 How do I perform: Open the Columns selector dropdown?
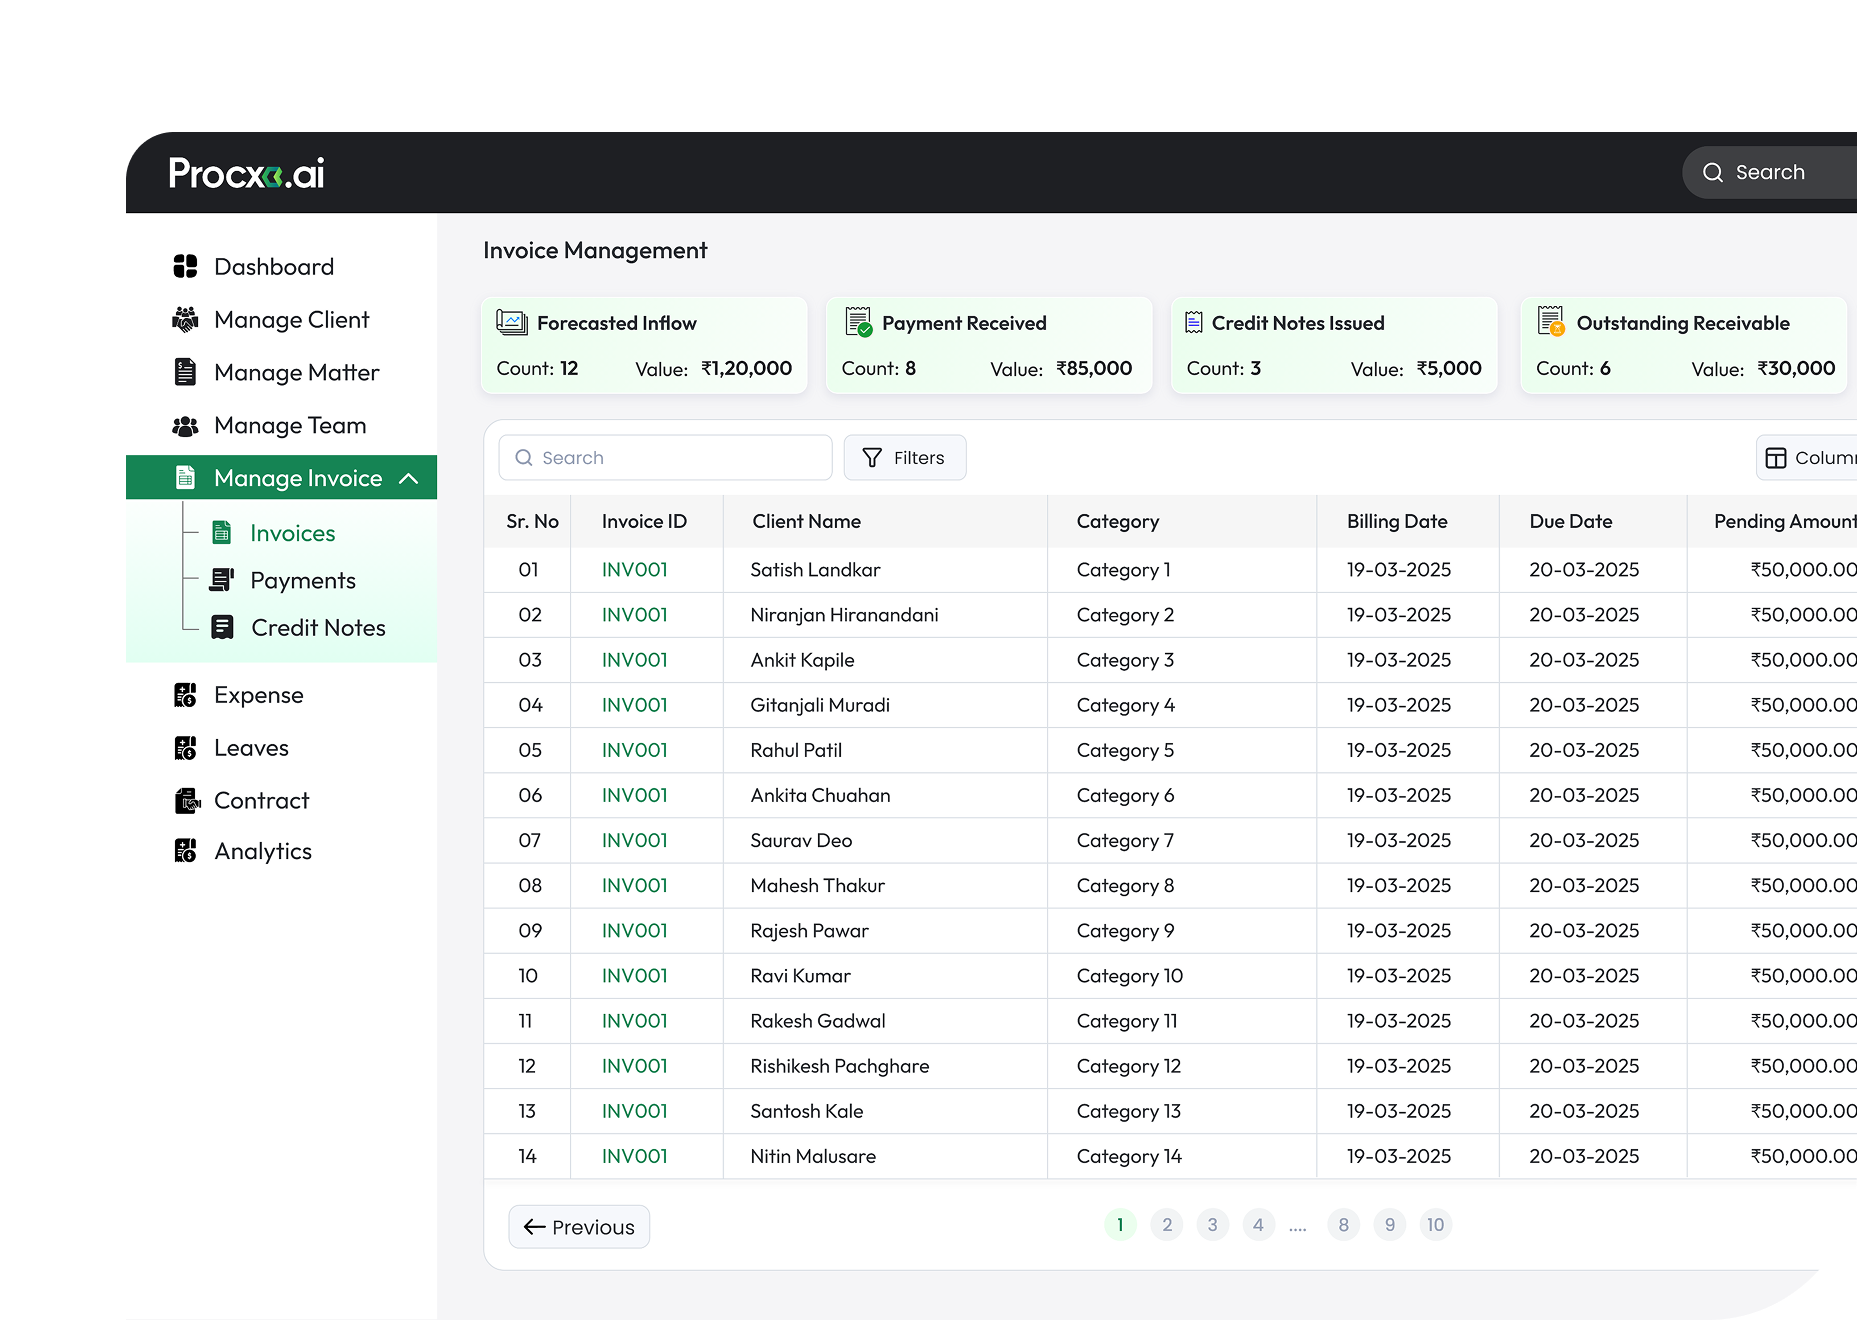[1808, 458]
